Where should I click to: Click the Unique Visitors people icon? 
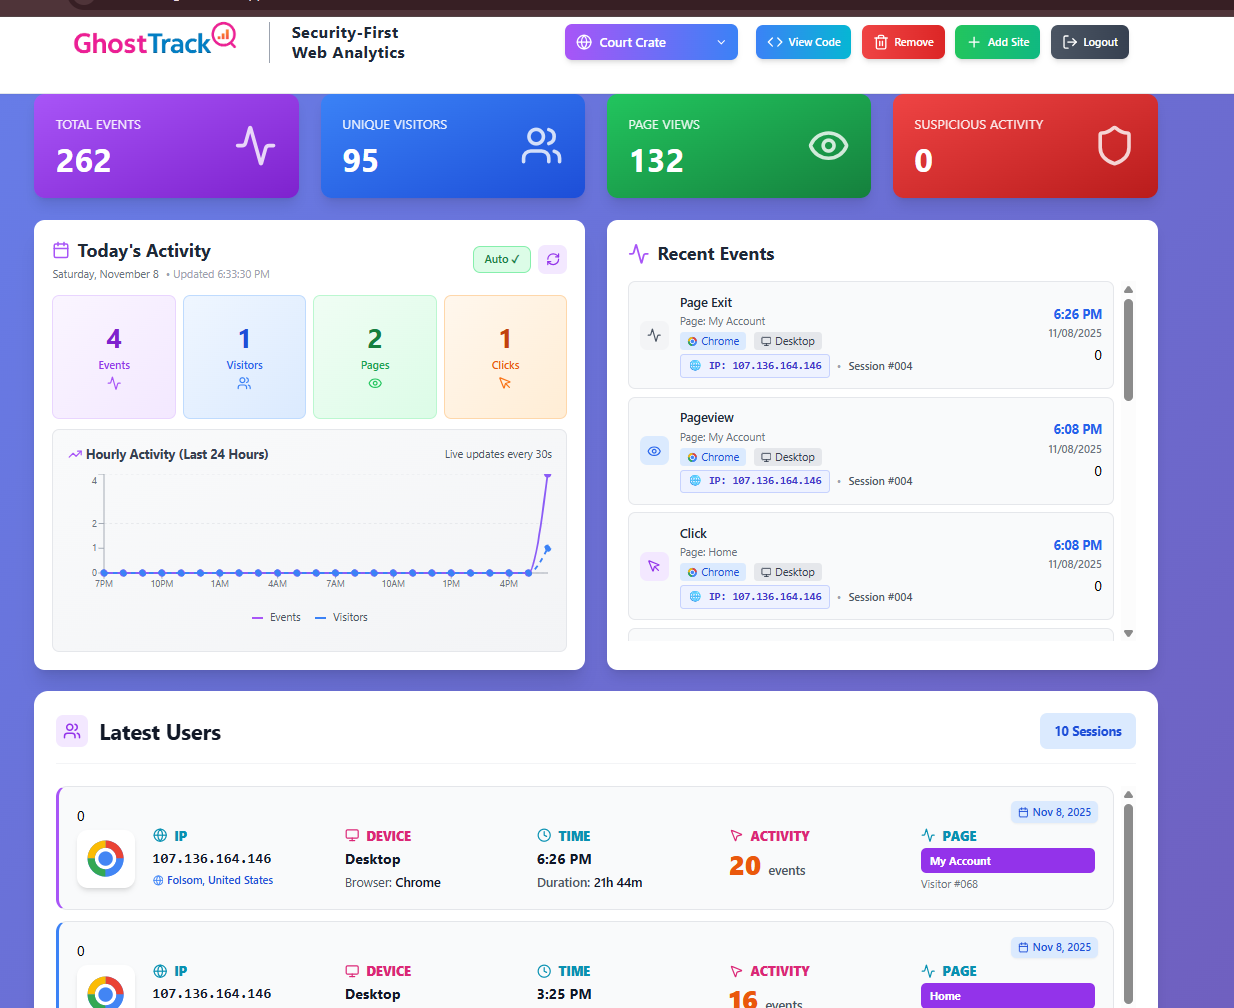(541, 146)
